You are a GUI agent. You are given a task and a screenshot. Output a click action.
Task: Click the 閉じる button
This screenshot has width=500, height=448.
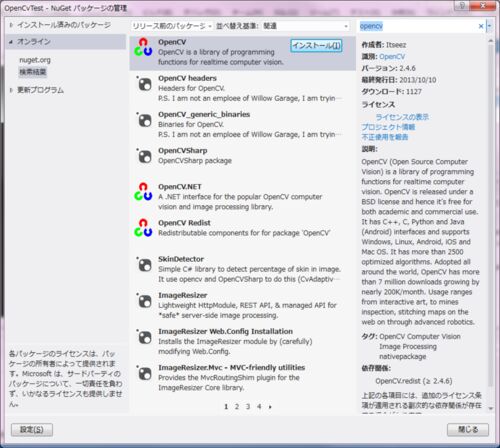[x=468, y=430]
